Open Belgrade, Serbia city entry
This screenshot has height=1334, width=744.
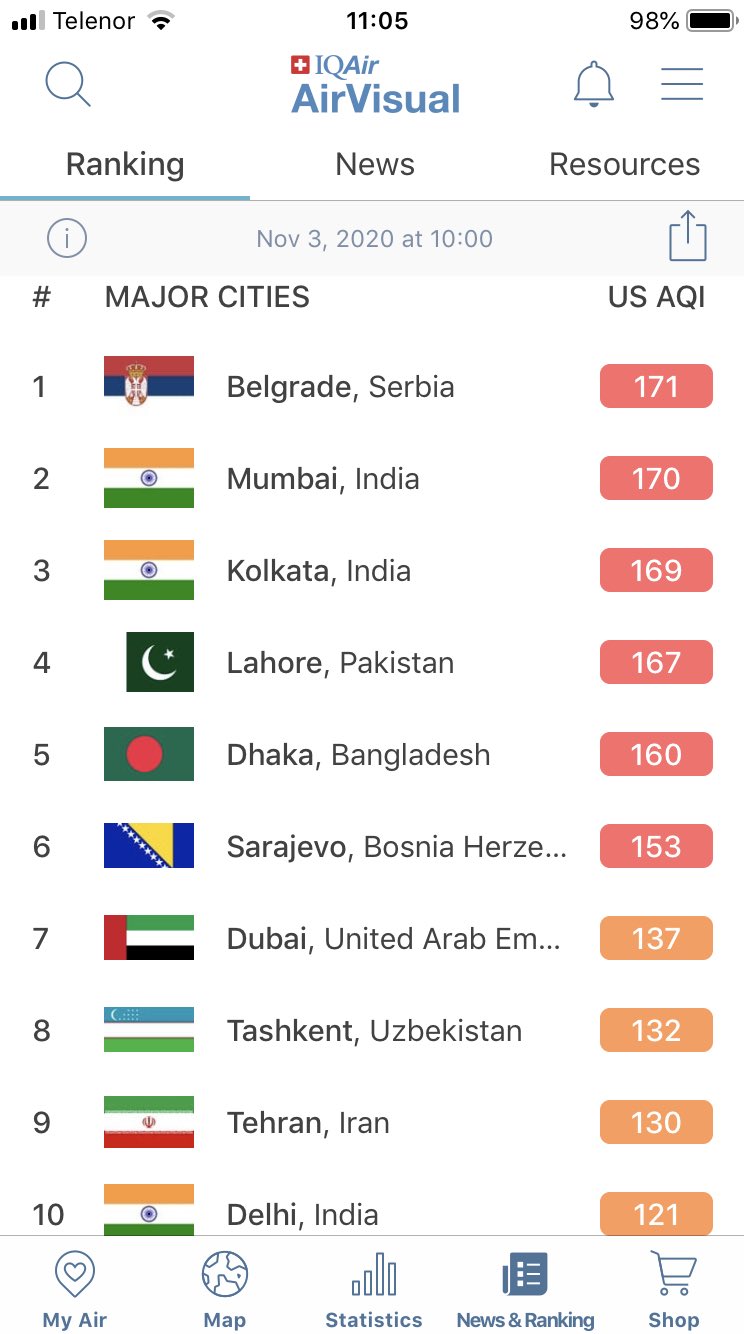point(340,387)
